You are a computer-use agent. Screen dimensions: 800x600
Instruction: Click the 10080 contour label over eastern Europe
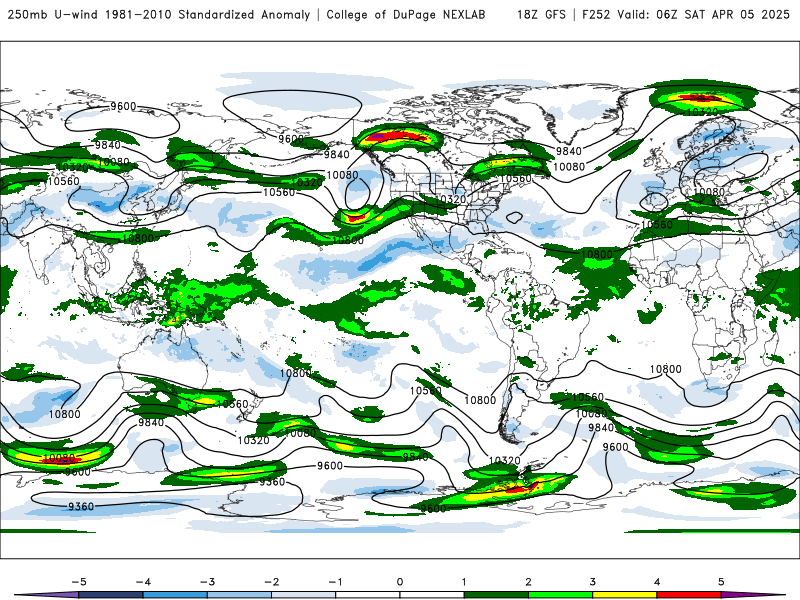tap(709, 192)
